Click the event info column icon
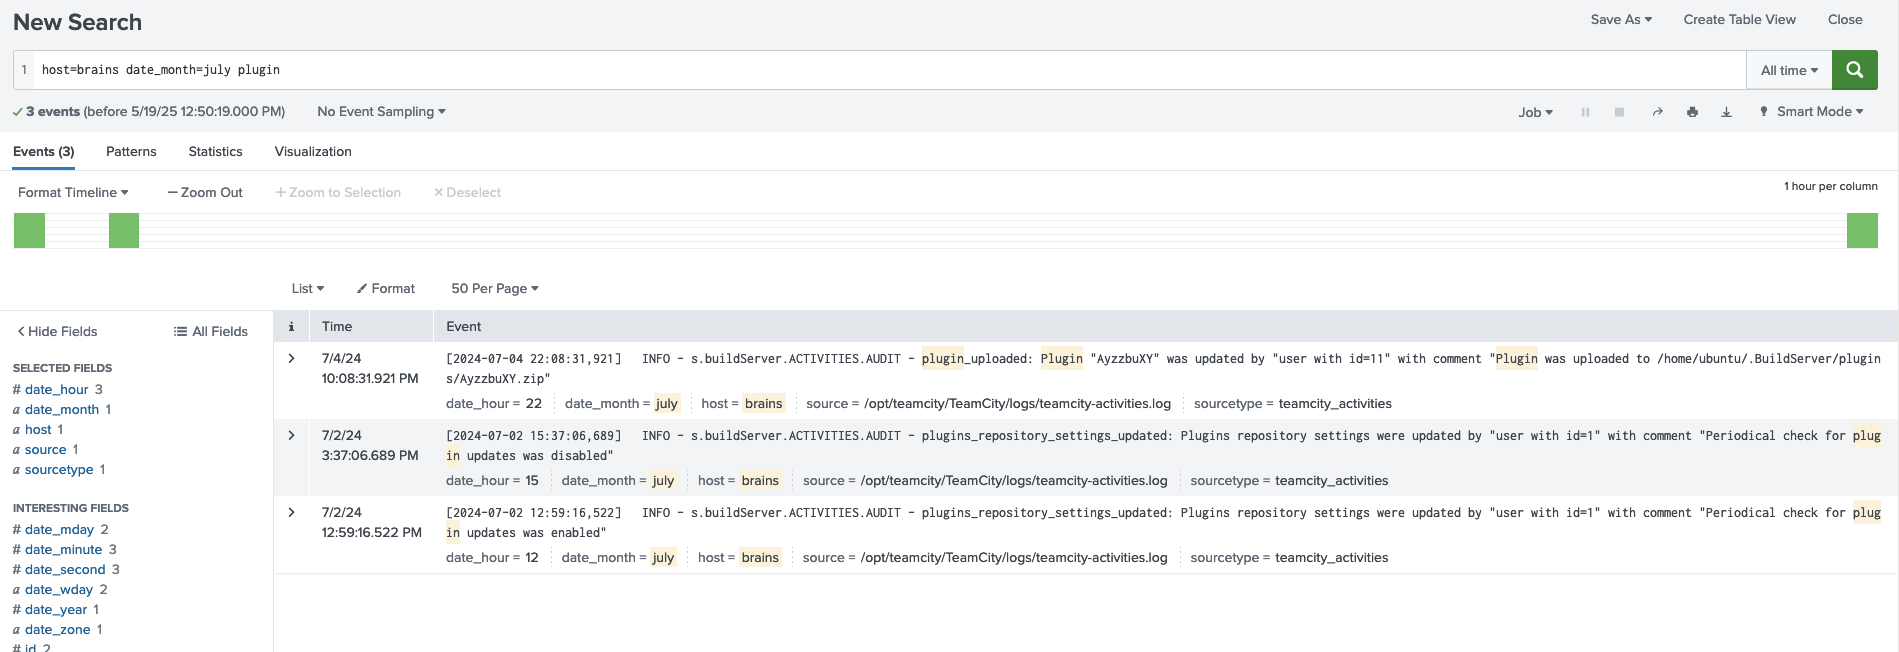The width and height of the screenshot is (1899, 652). click(x=291, y=326)
